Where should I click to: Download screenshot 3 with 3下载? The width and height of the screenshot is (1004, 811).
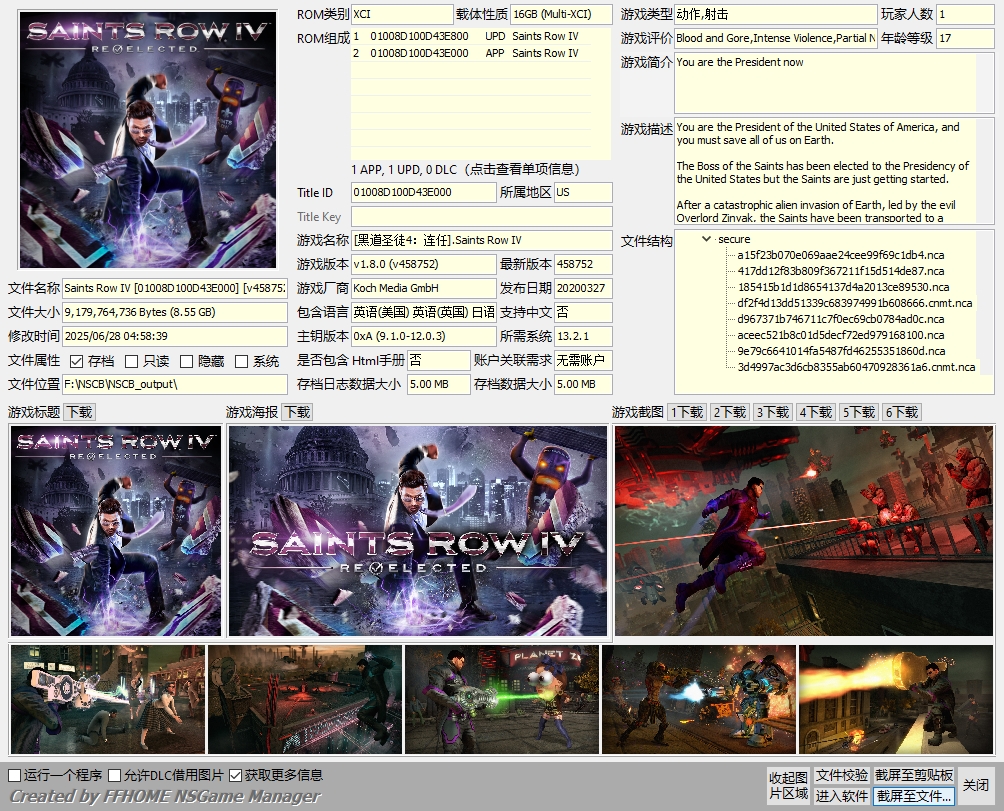773,412
